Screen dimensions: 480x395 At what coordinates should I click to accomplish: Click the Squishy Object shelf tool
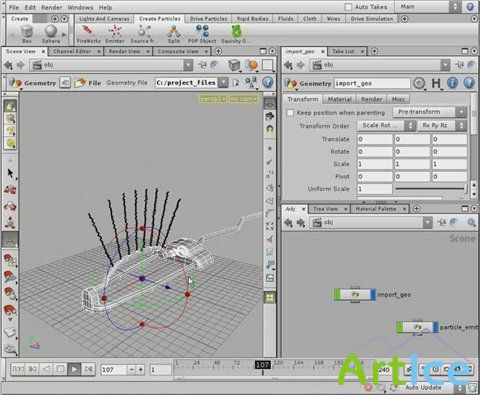tap(236, 34)
